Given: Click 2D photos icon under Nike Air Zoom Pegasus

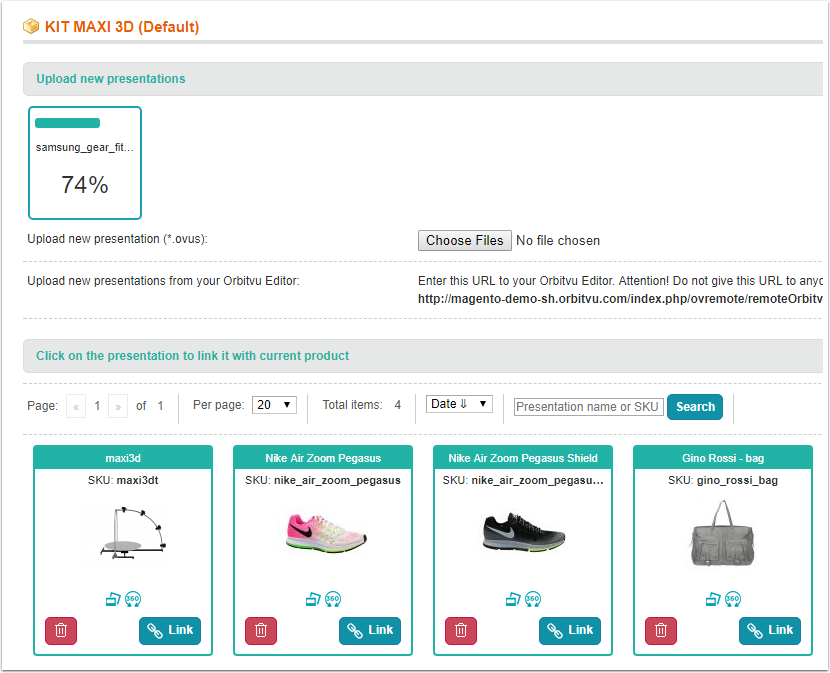Looking at the screenshot, I should point(313,599).
